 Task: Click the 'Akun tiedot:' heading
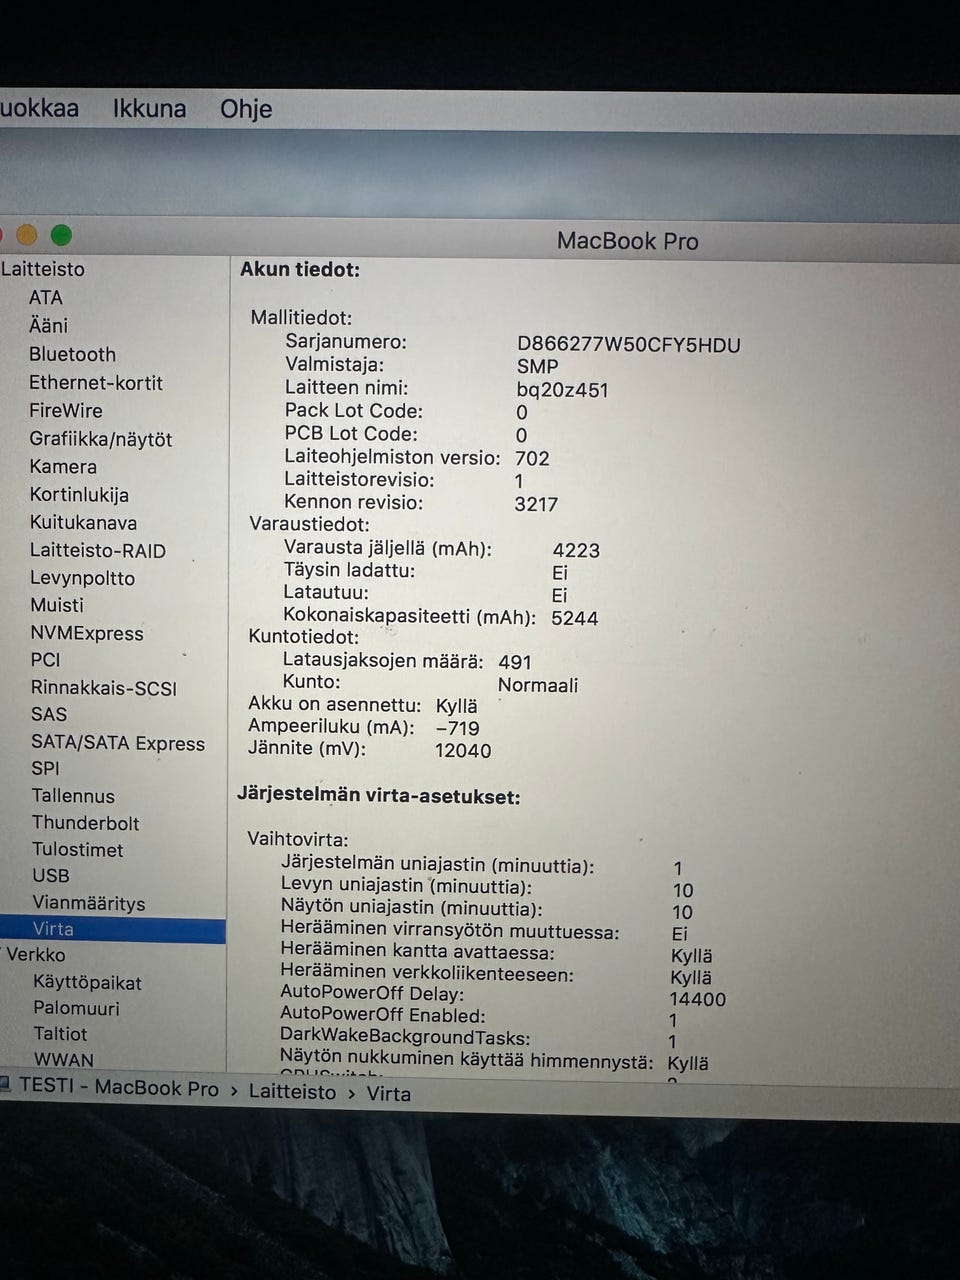pyautogui.click(x=300, y=269)
